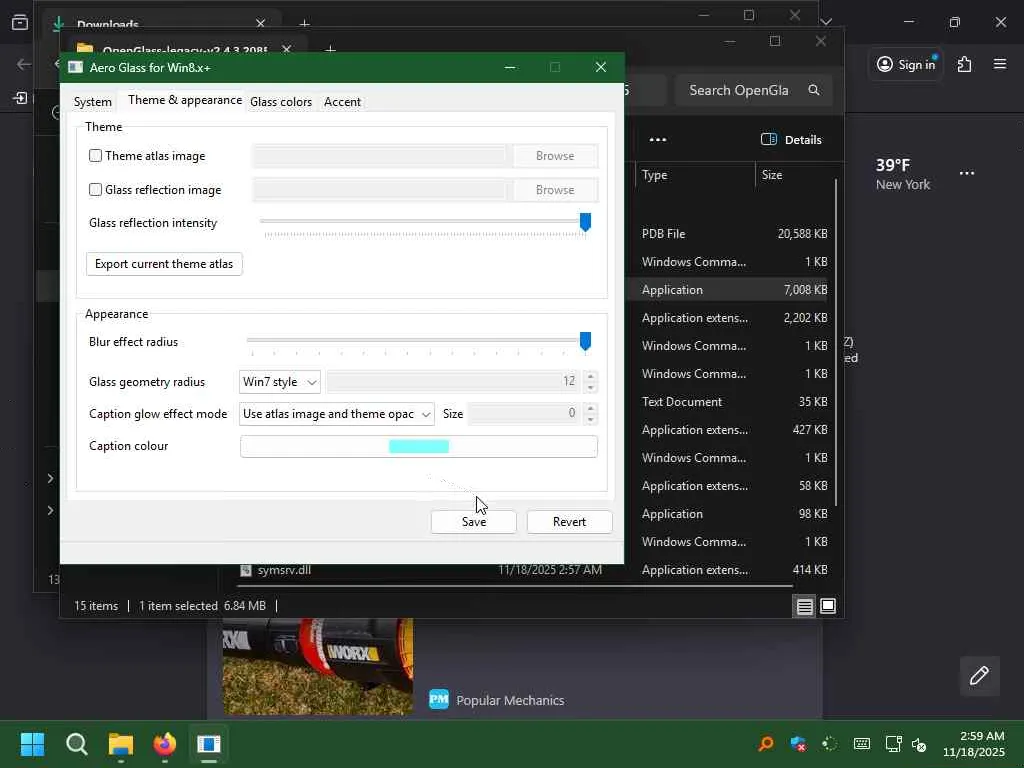The height and width of the screenshot is (768, 1024).
Task: Select the Theme & appearance tab
Action: (x=185, y=100)
